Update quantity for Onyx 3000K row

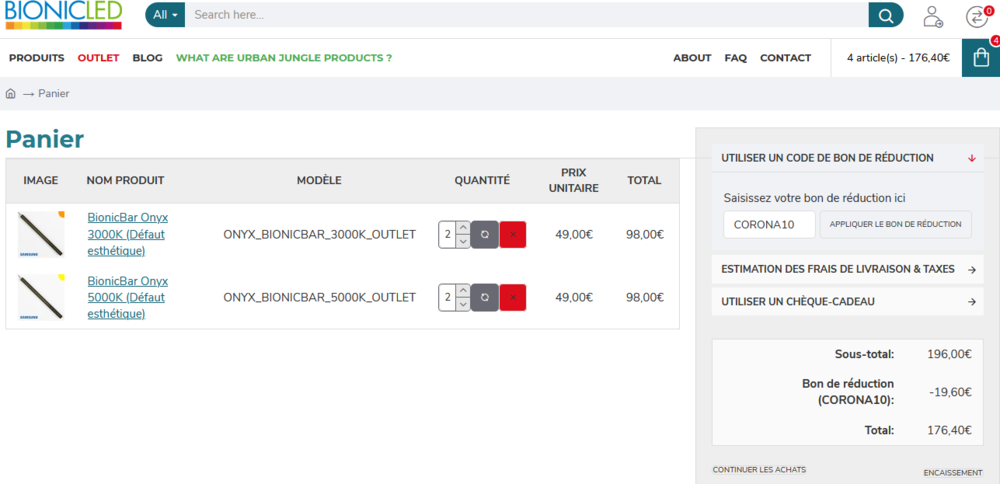click(x=485, y=235)
